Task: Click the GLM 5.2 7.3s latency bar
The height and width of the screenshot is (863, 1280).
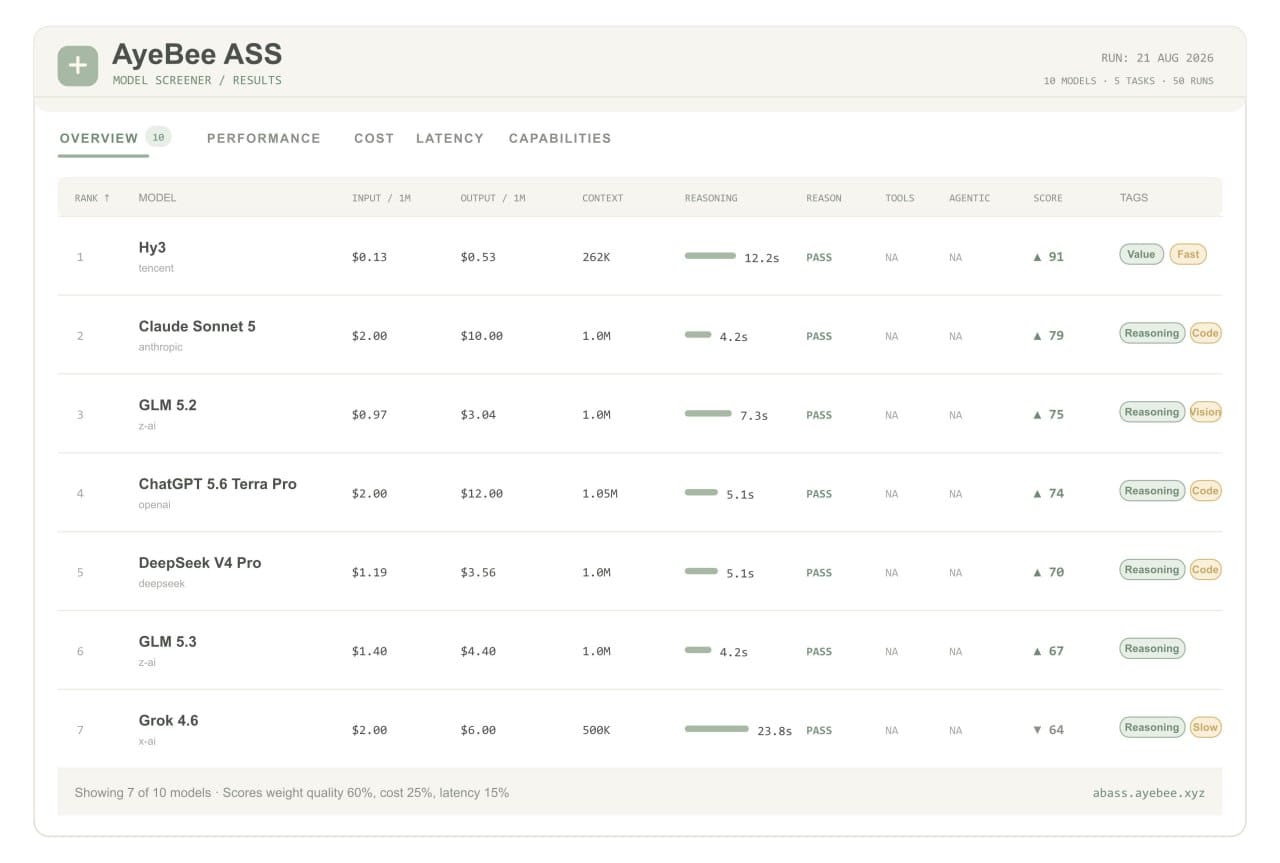Action: click(x=708, y=413)
